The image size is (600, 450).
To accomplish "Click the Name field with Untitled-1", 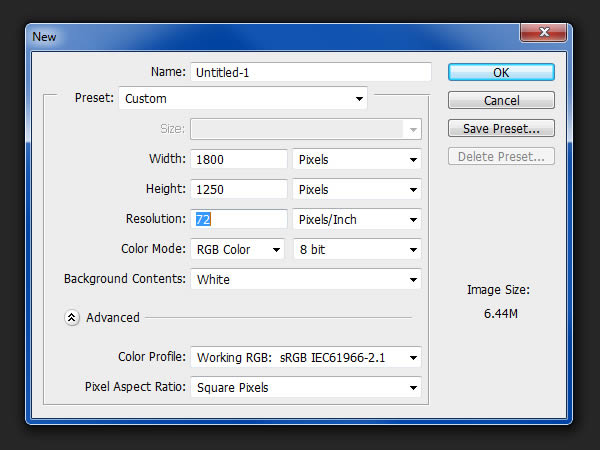I will coord(311,72).
